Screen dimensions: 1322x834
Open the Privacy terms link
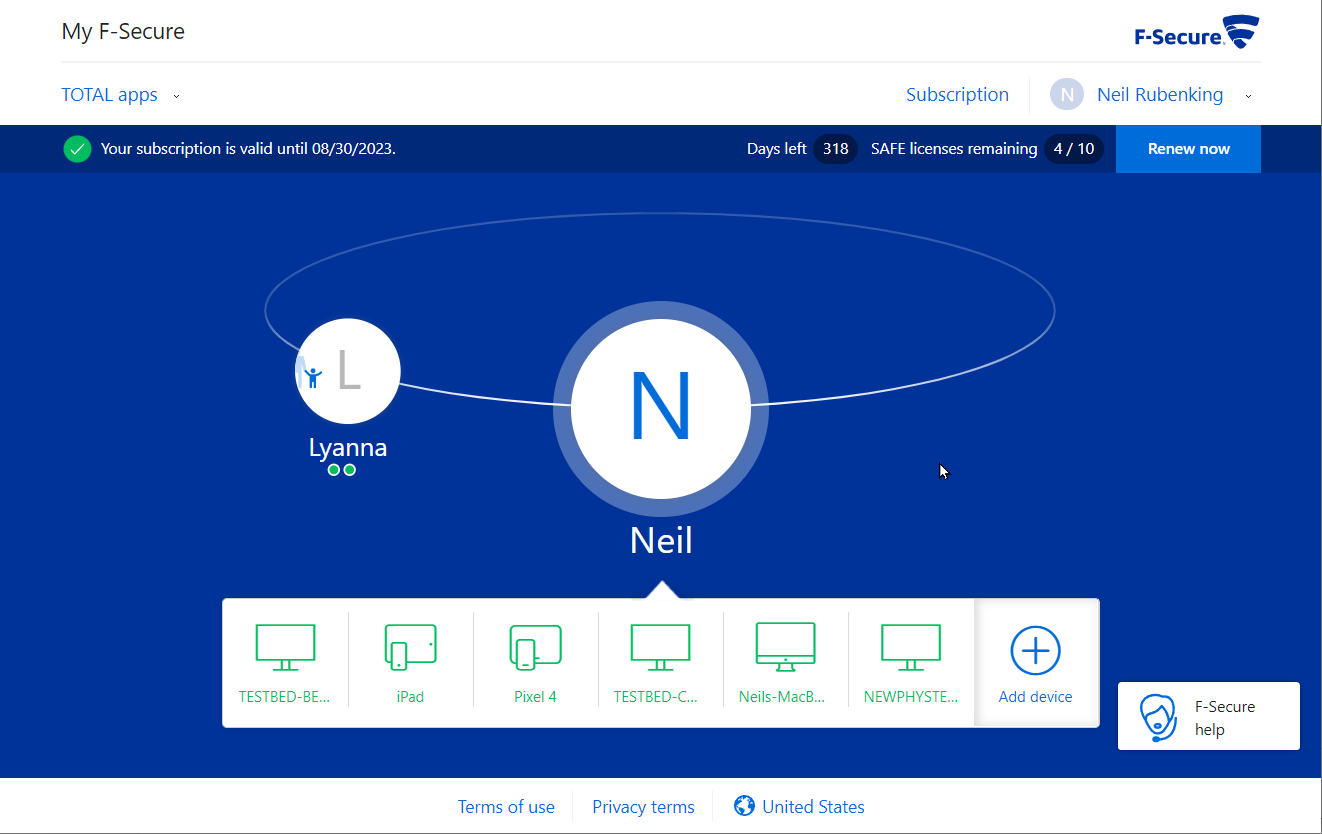(643, 807)
